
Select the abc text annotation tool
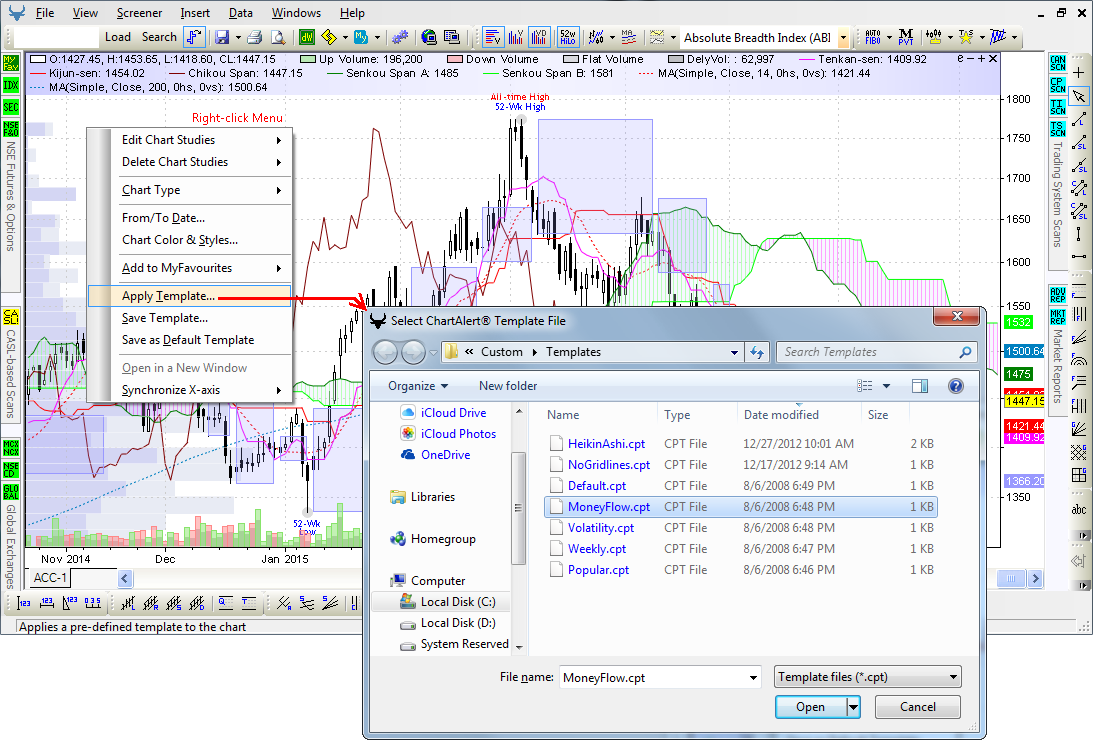click(1079, 509)
